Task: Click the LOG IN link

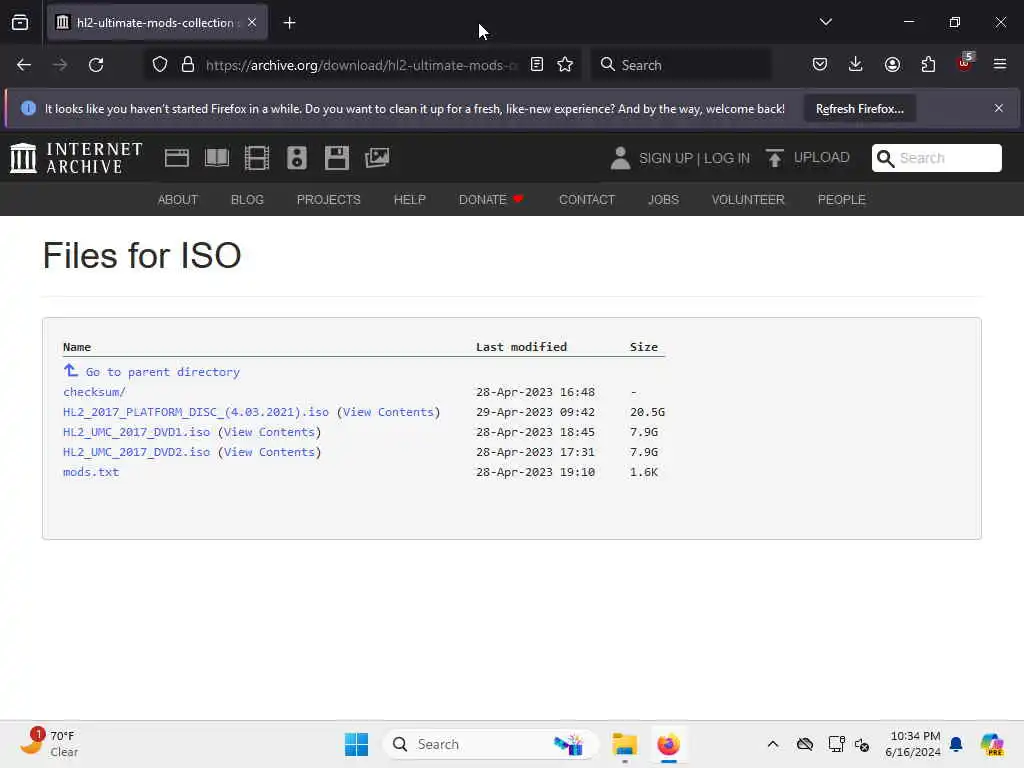Action: [x=727, y=158]
